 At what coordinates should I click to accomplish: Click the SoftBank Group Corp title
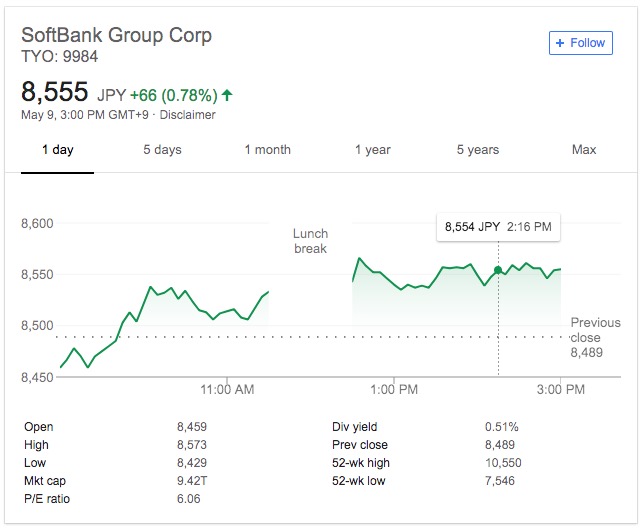[117, 35]
